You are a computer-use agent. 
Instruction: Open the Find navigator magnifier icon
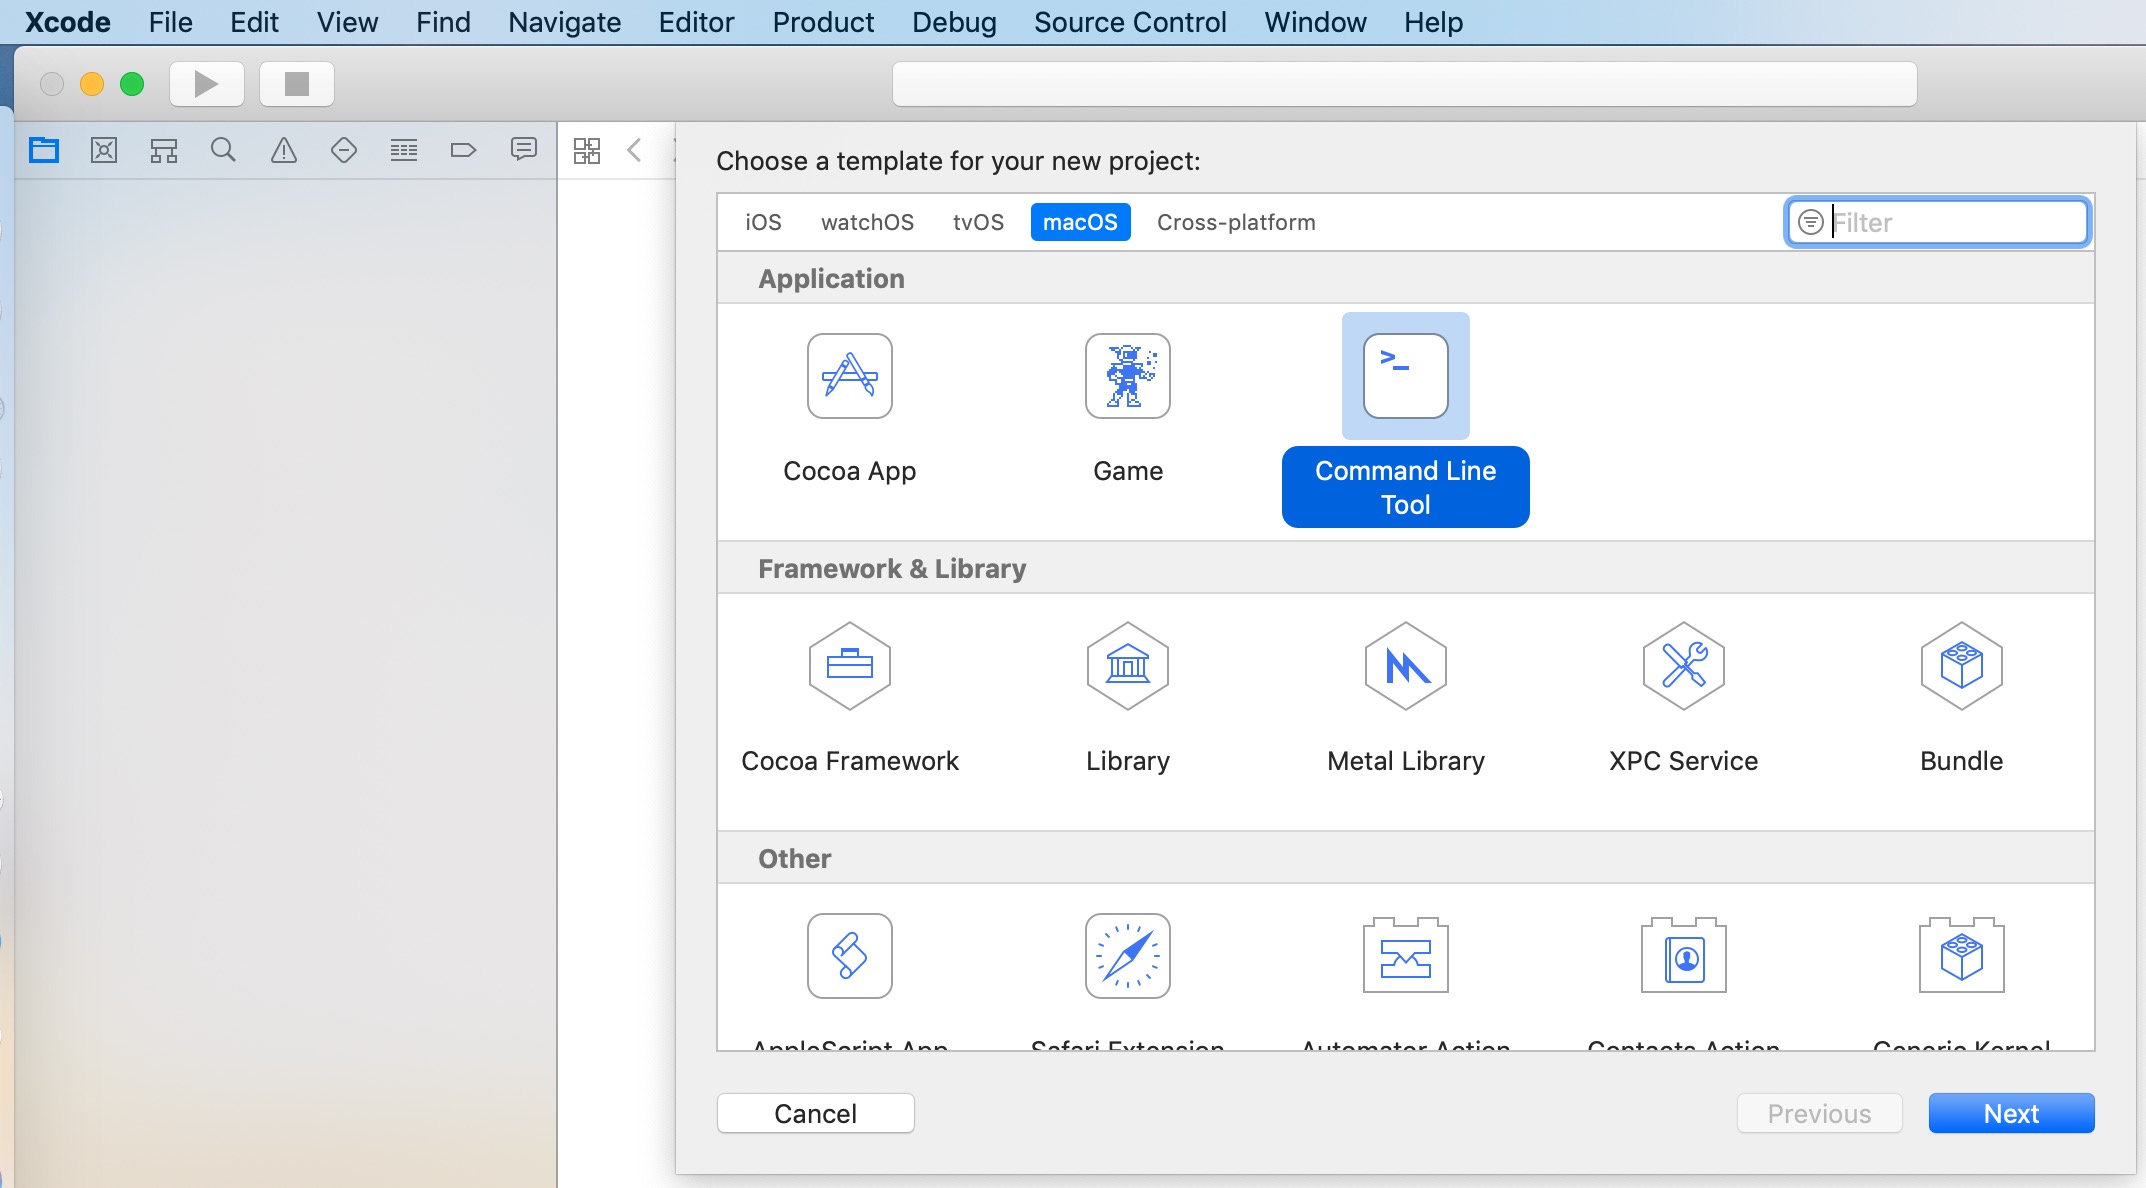[x=224, y=151]
